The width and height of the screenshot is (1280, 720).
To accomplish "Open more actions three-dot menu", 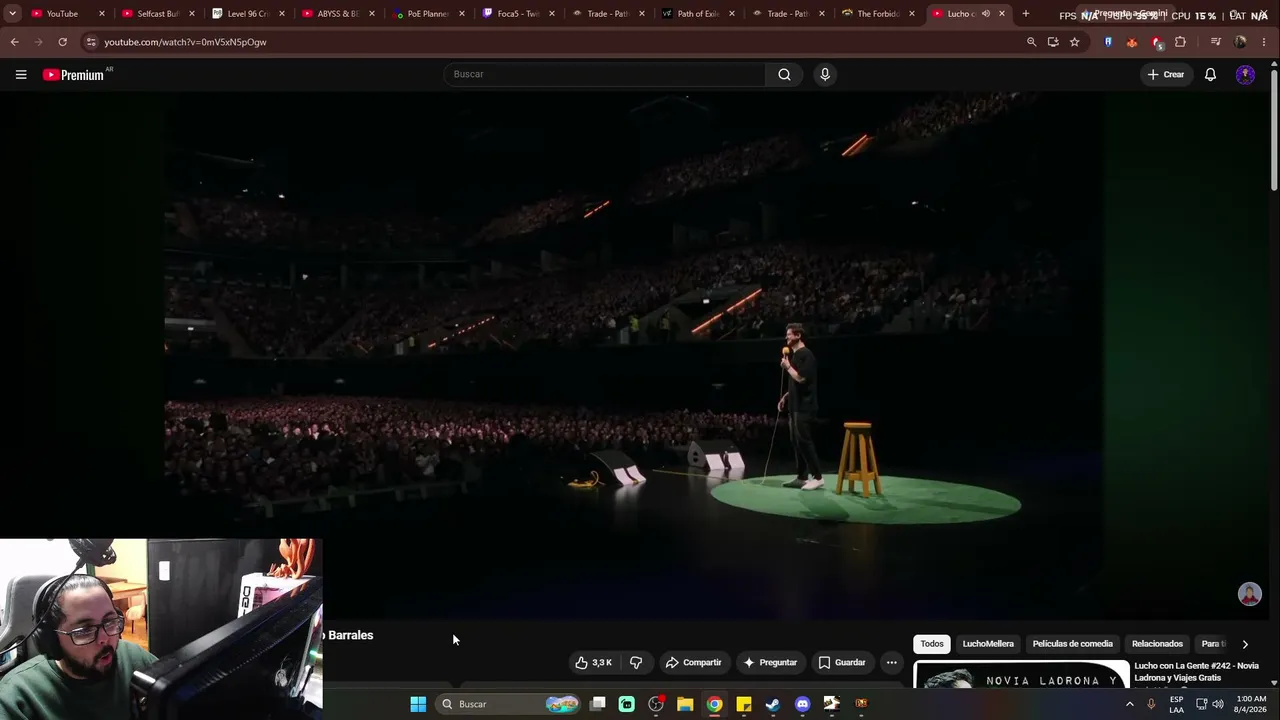I will (x=891, y=662).
